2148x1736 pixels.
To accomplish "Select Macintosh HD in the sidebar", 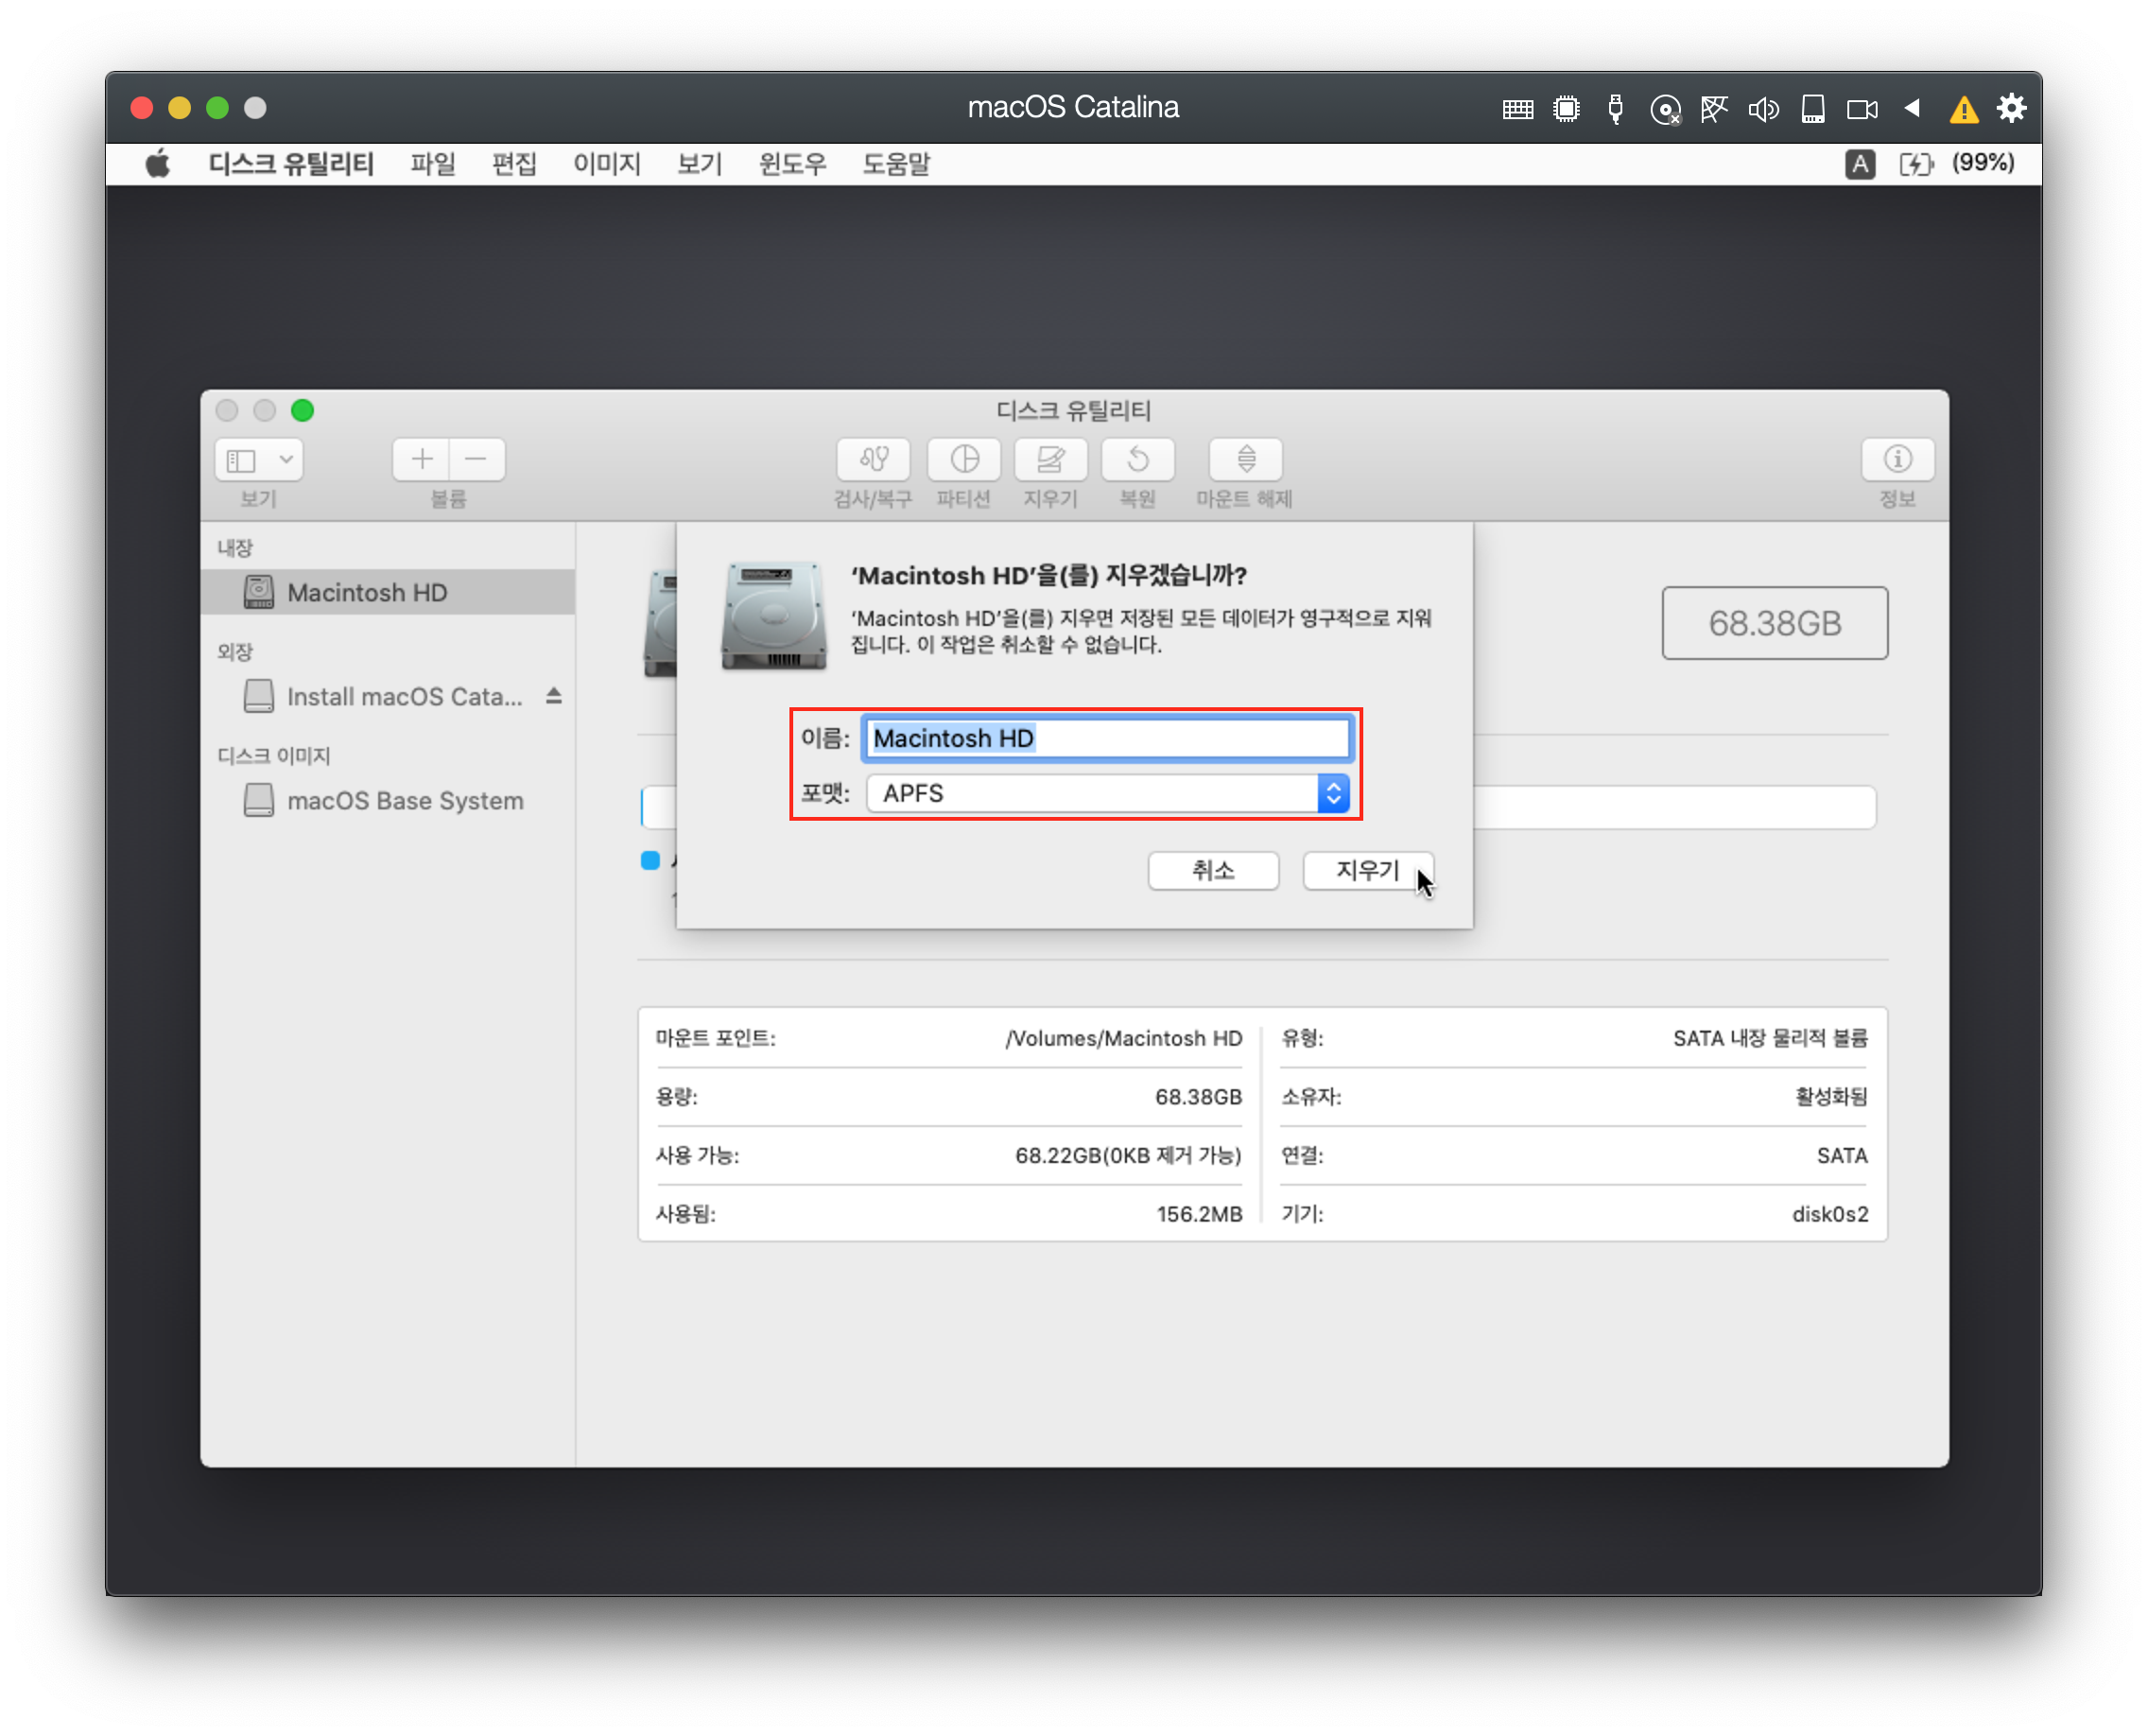I will [367, 593].
